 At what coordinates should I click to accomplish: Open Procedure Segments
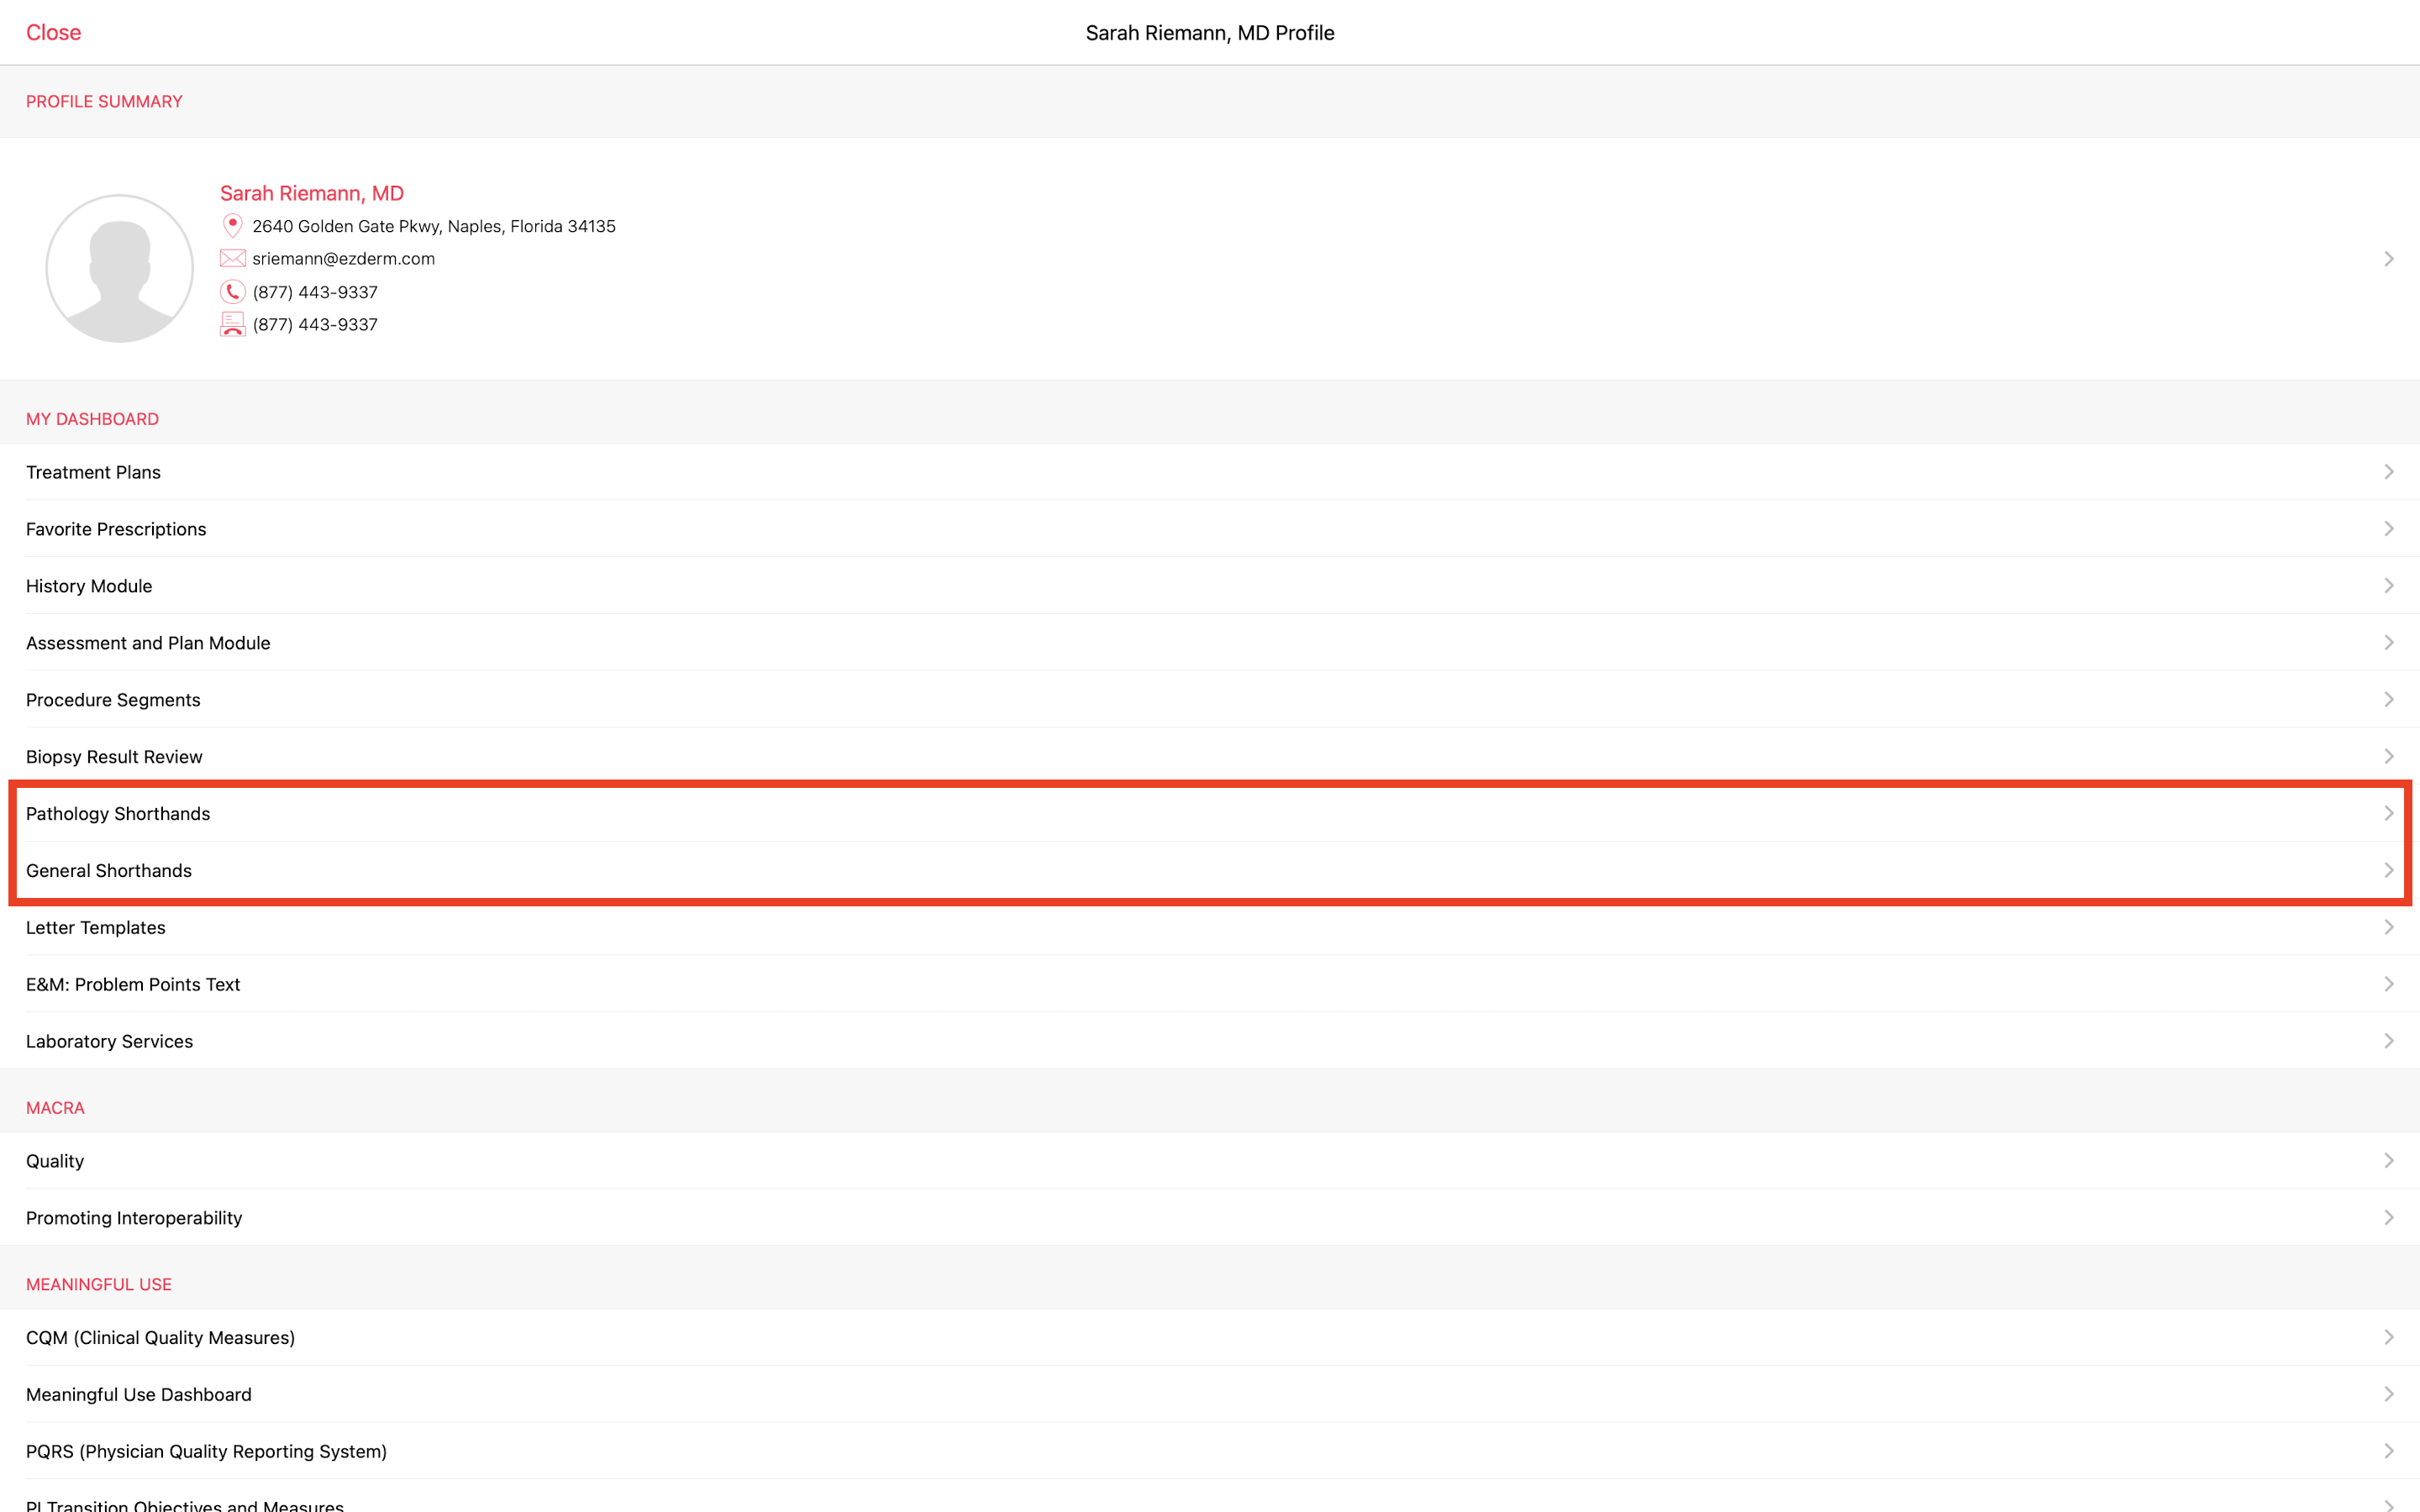(1210, 700)
